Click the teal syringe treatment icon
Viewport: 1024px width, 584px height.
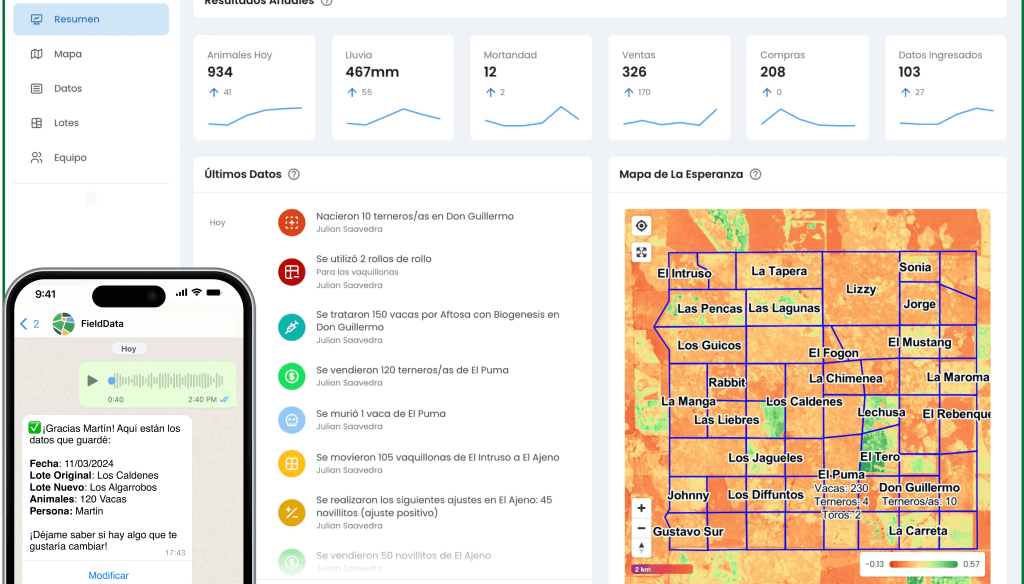291,327
